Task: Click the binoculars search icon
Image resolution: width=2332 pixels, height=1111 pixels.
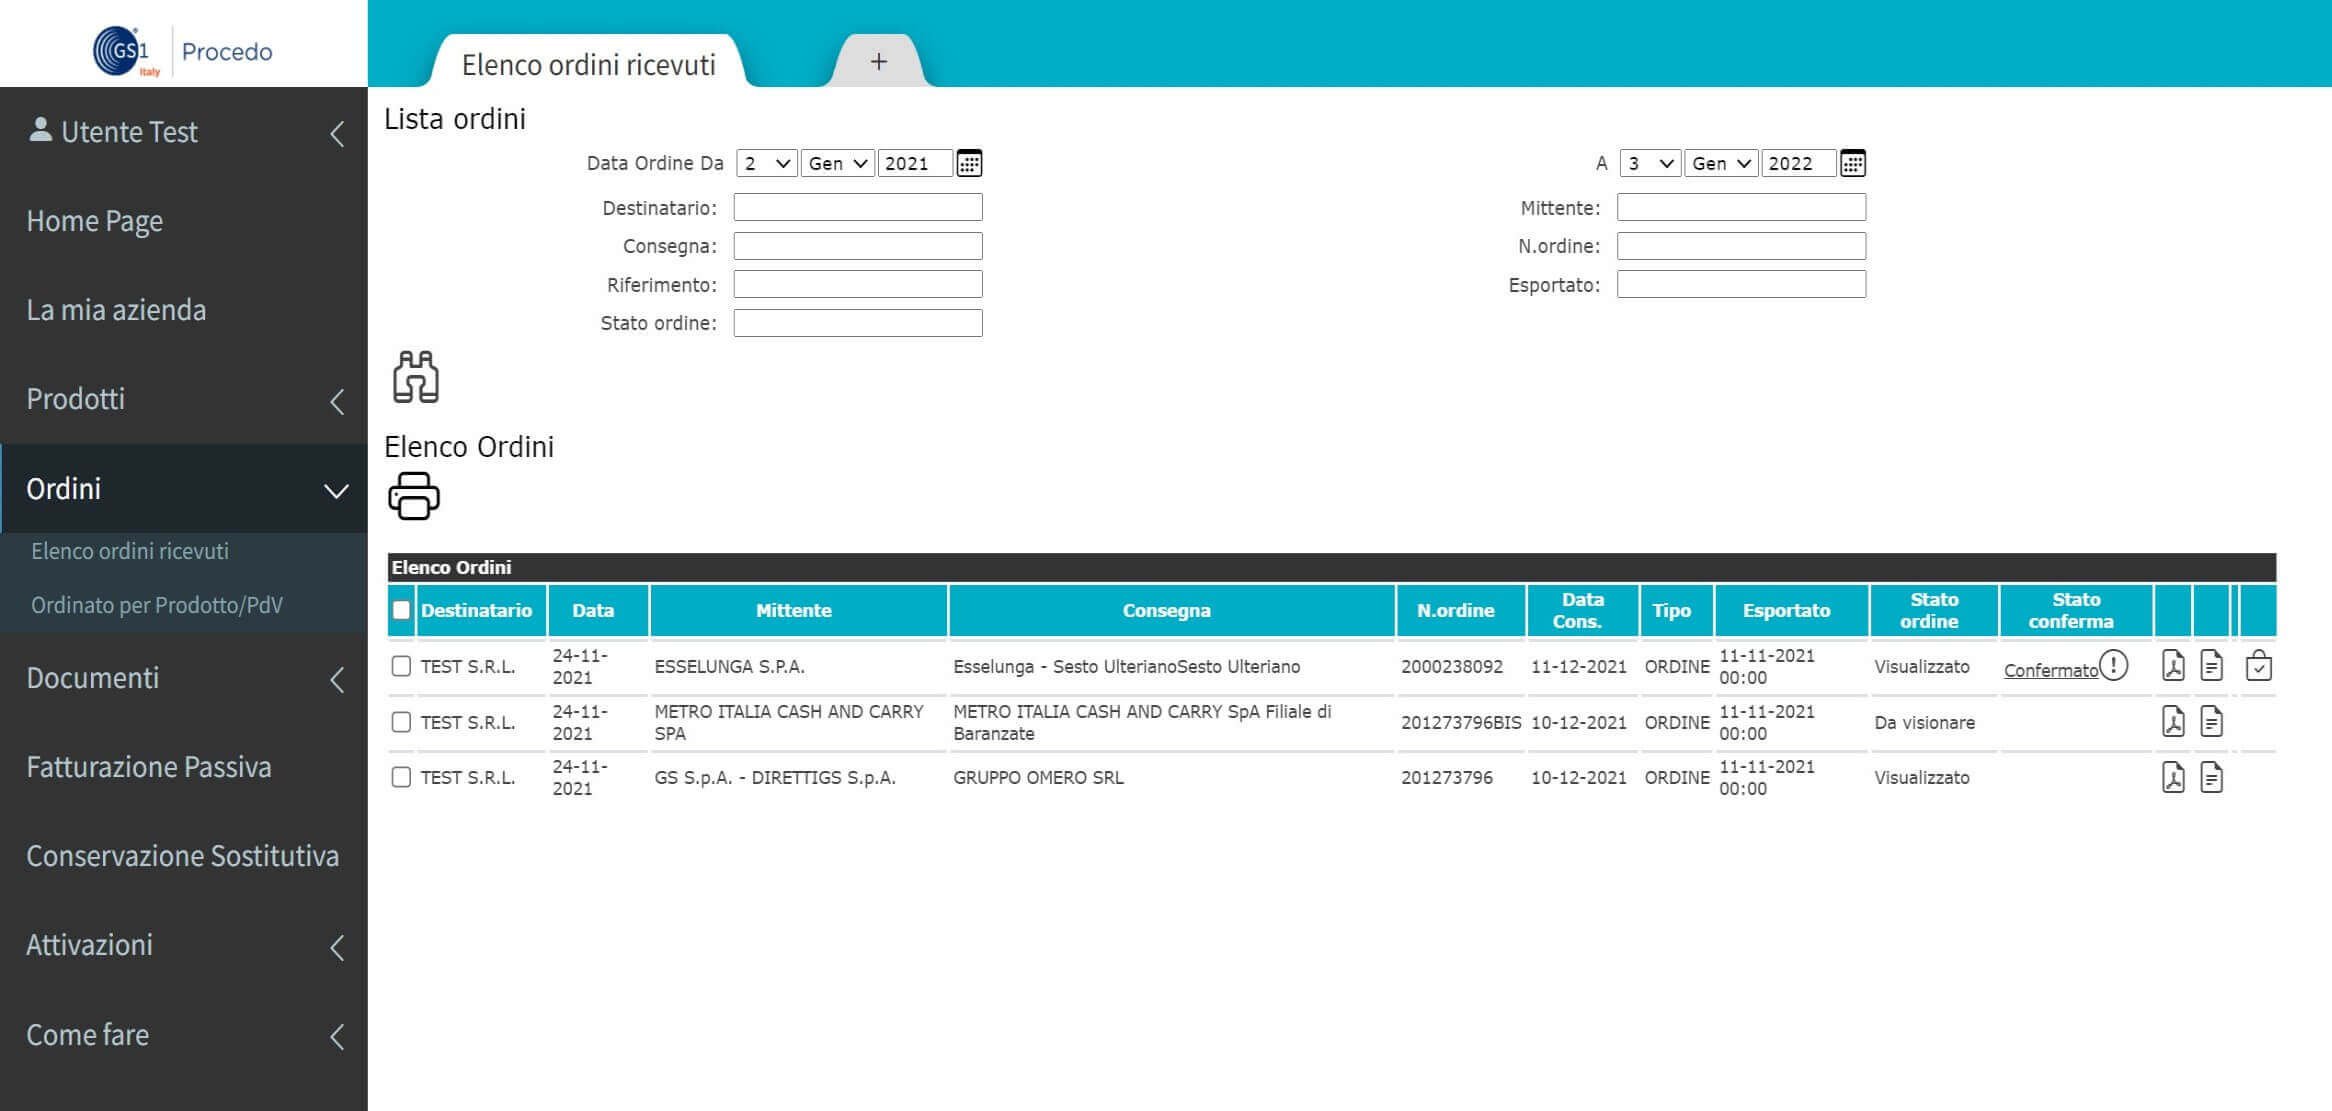Action: (x=415, y=377)
